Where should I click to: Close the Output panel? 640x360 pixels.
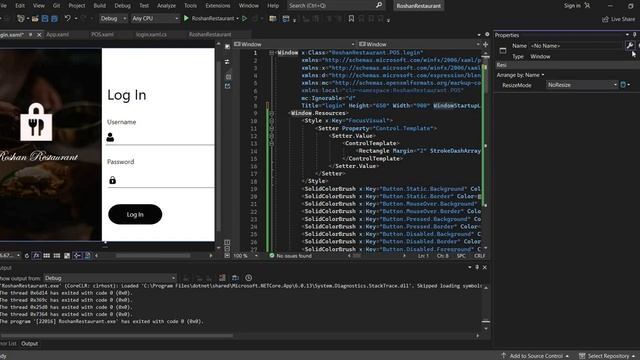click(x=484, y=267)
